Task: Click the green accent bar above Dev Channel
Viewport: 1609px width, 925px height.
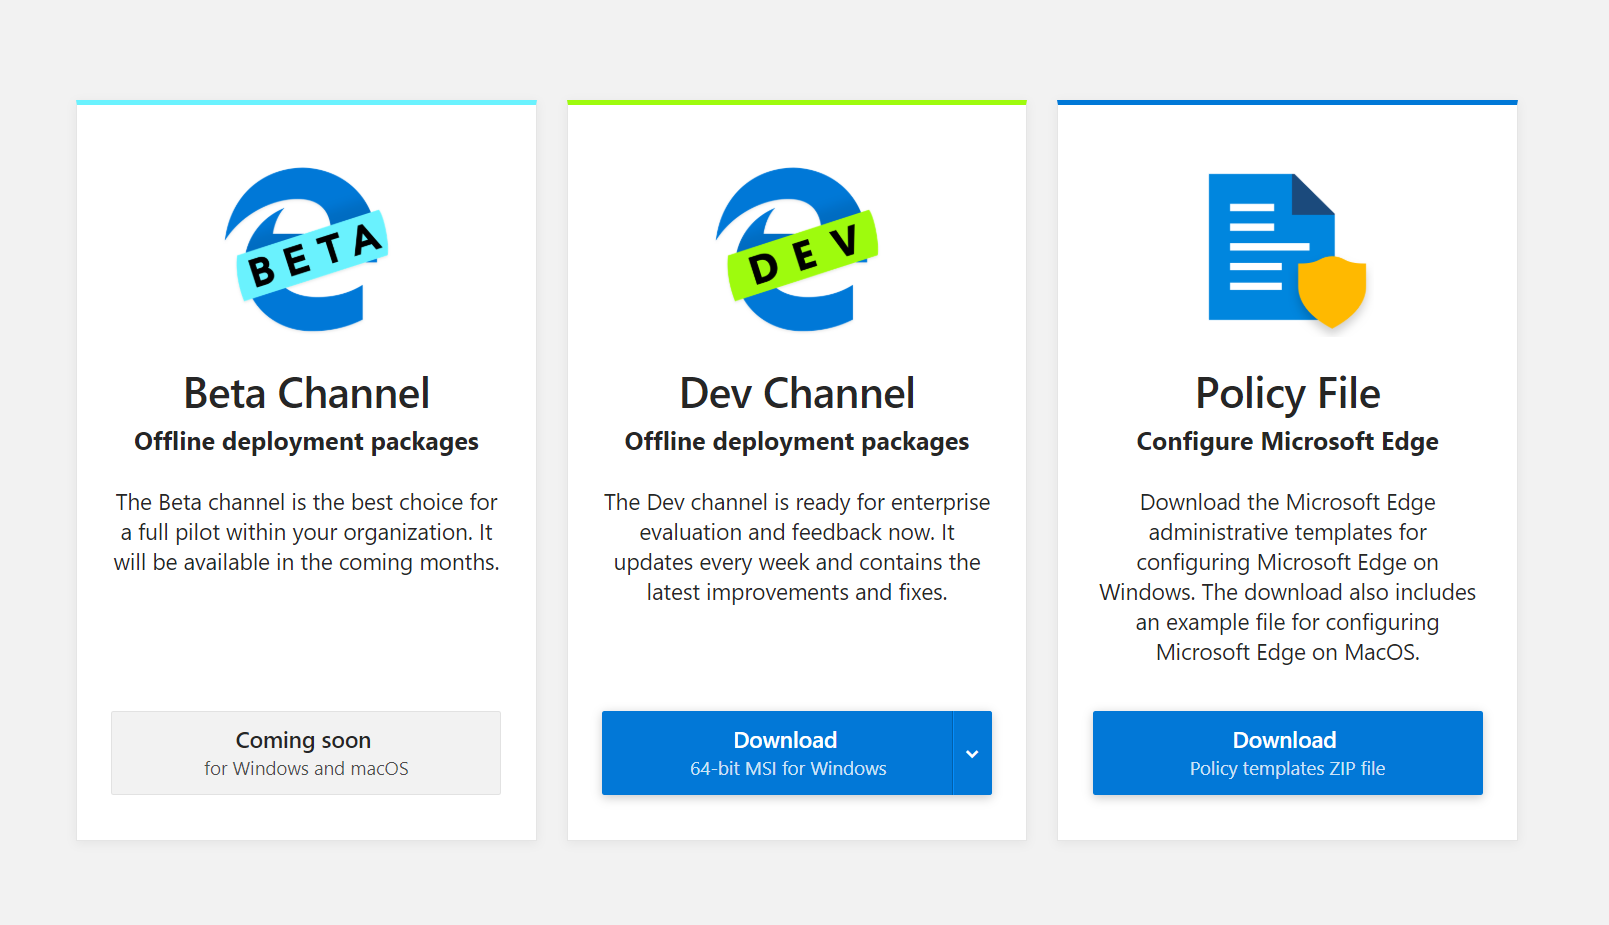Action: click(796, 101)
